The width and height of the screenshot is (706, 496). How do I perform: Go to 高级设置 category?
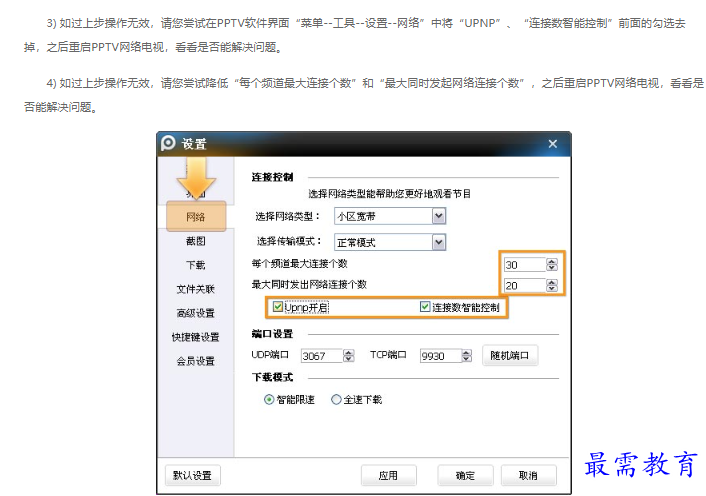click(195, 313)
